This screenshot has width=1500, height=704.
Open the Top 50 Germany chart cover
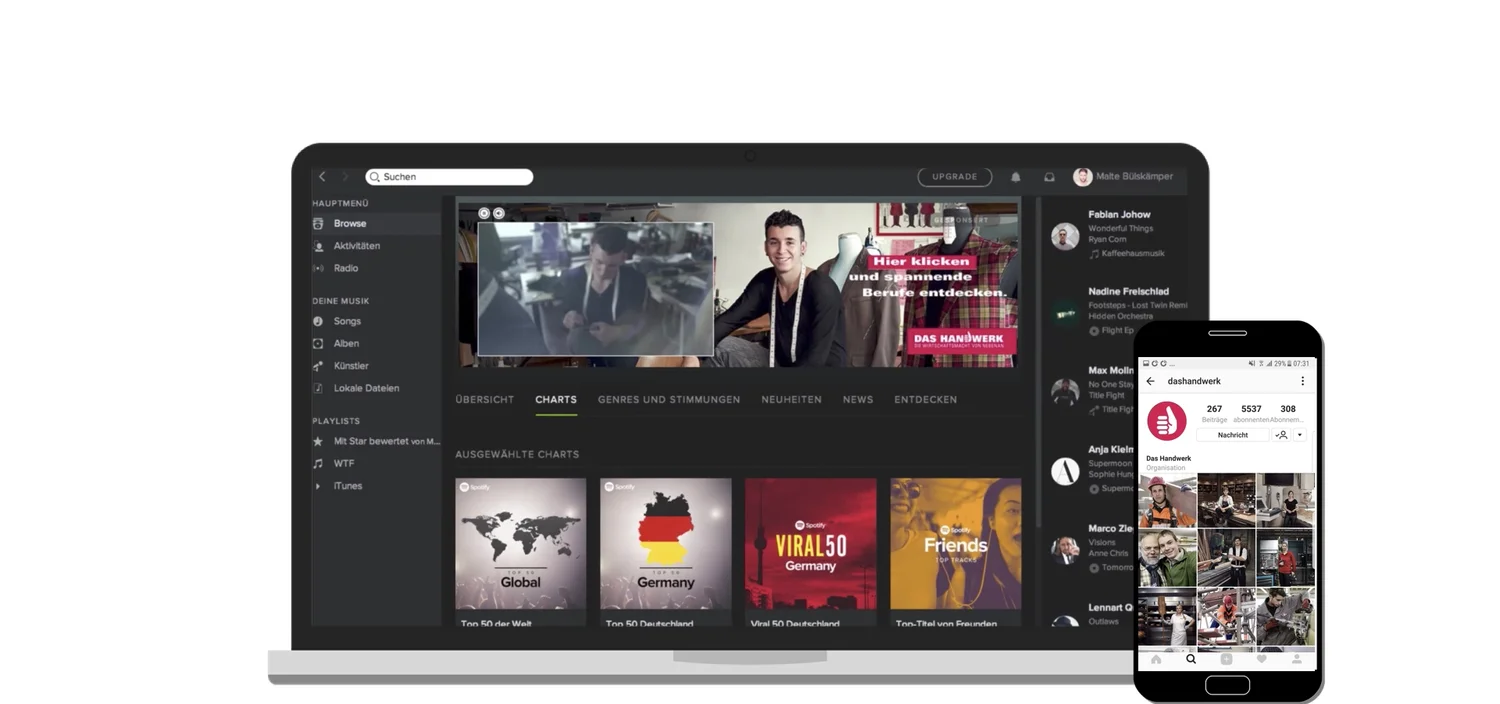point(666,544)
